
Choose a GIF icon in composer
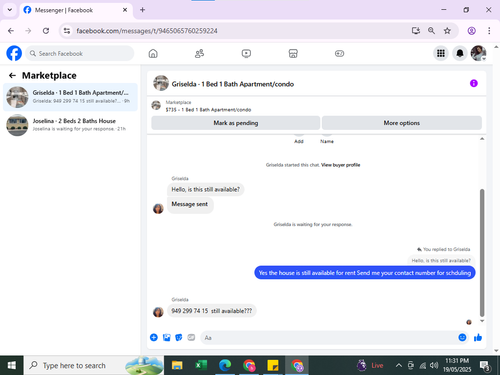[191, 337]
